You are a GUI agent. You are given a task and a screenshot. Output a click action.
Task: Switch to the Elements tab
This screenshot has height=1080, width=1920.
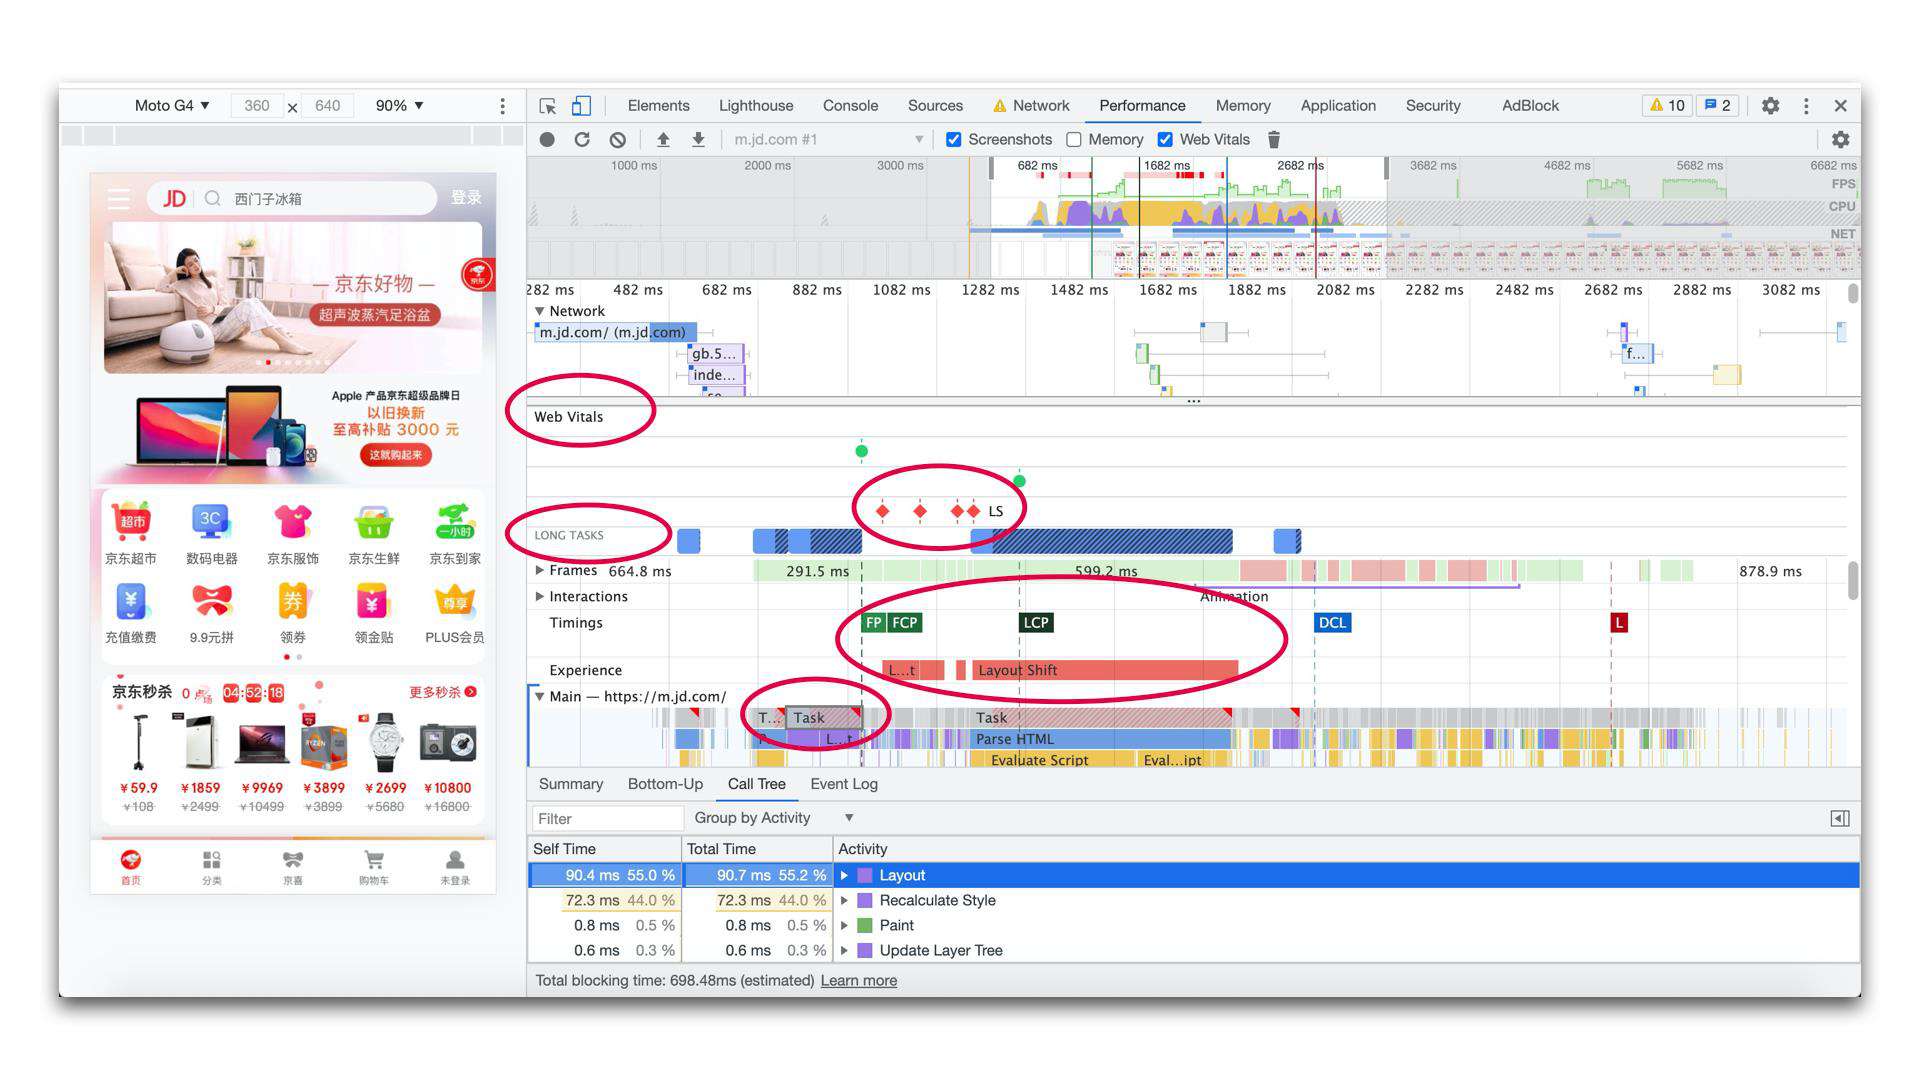click(658, 106)
